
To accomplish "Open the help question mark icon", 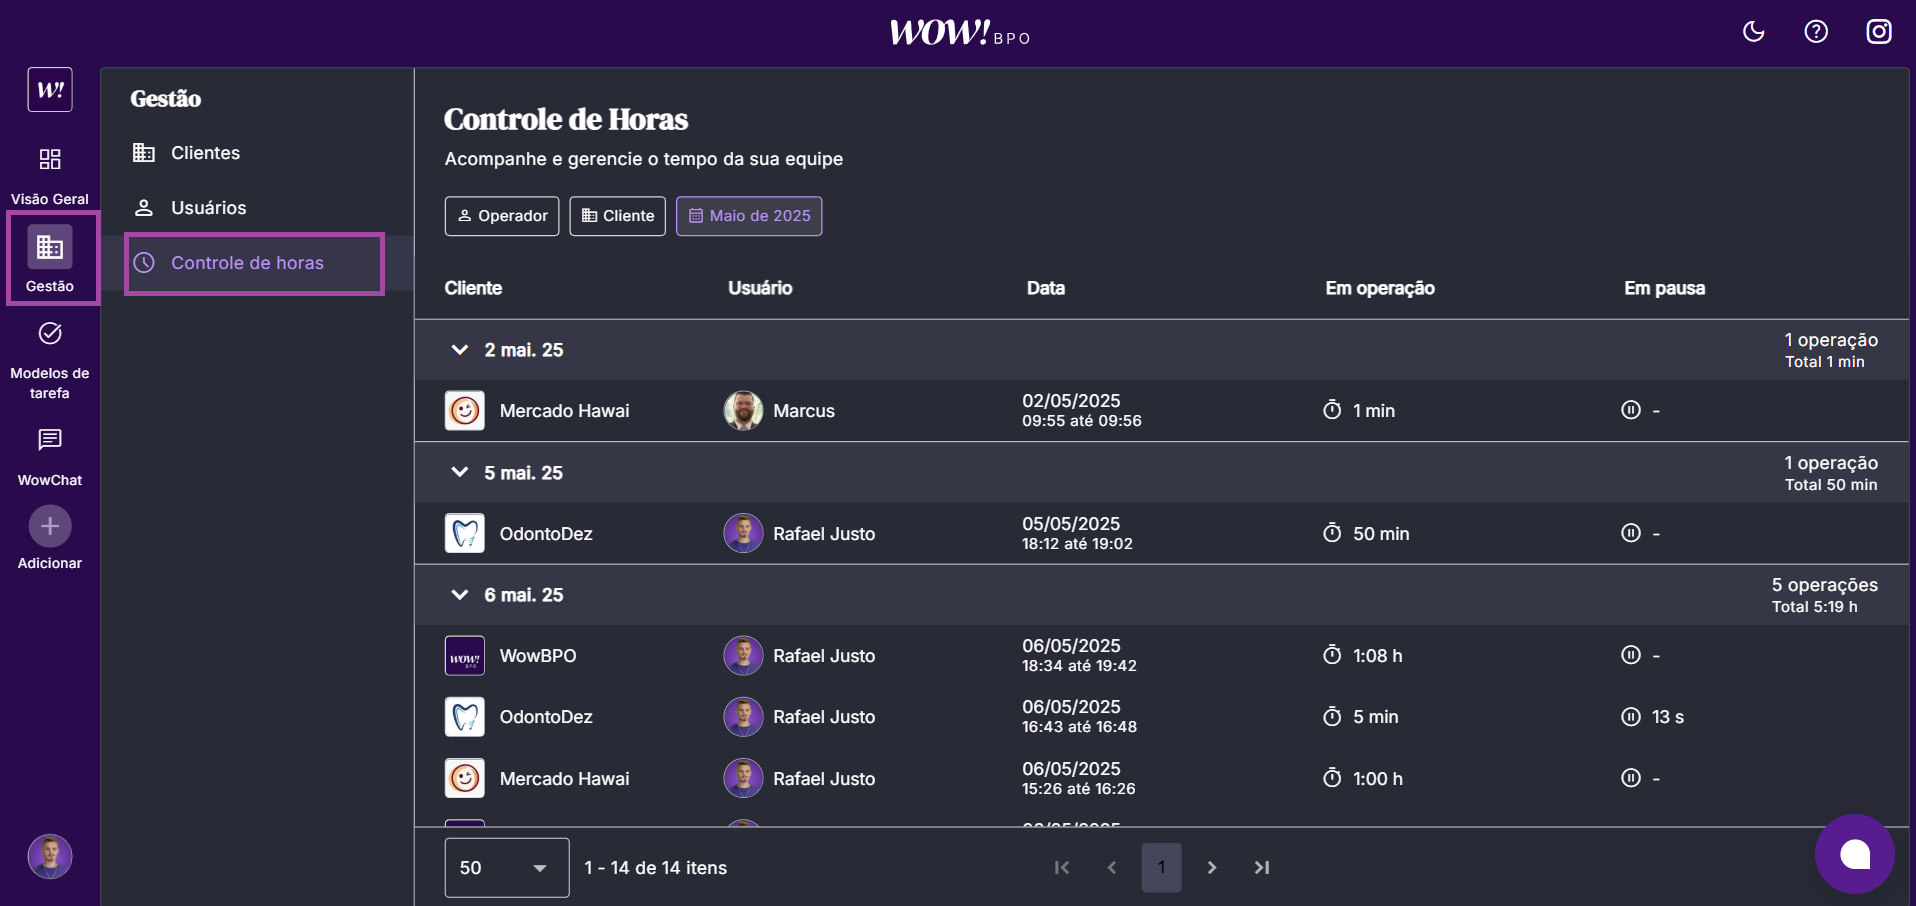I will (x=1816, y=32).
